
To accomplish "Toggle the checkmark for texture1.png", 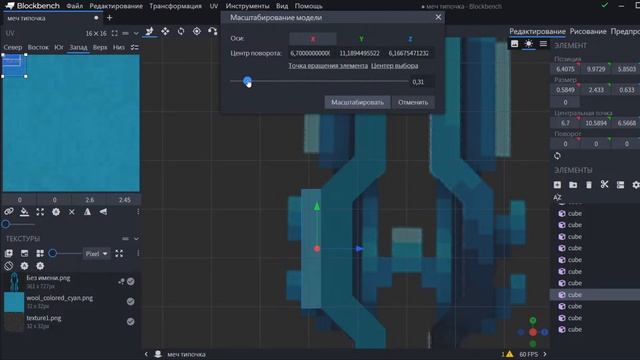I will click(x=131, y=322).
